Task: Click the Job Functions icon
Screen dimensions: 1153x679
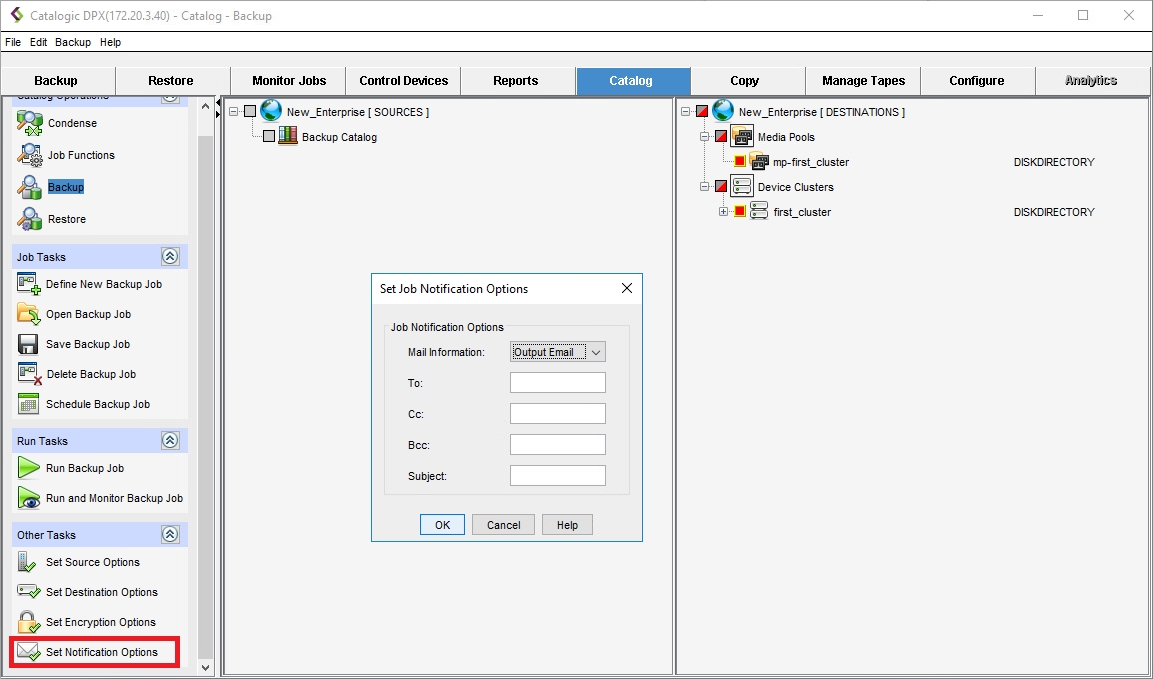Action: coord(29,156)
